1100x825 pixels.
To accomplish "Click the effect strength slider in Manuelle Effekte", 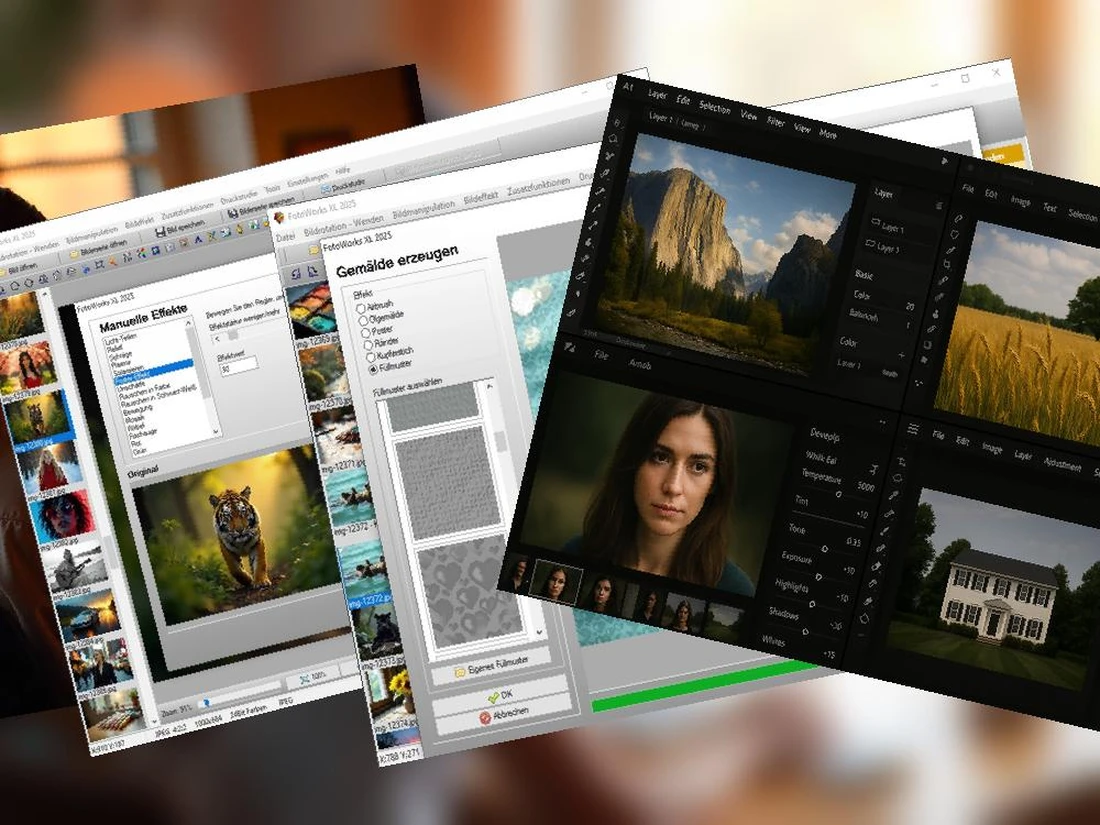I will 234,336.
